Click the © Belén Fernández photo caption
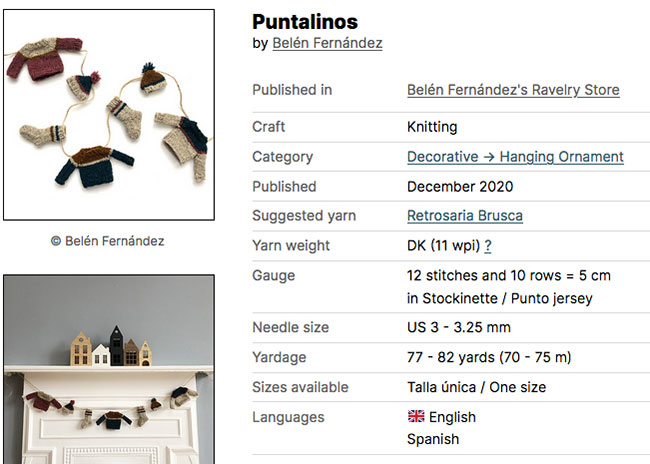This screenshot has width=650, height=464. (x=108, y=241)
